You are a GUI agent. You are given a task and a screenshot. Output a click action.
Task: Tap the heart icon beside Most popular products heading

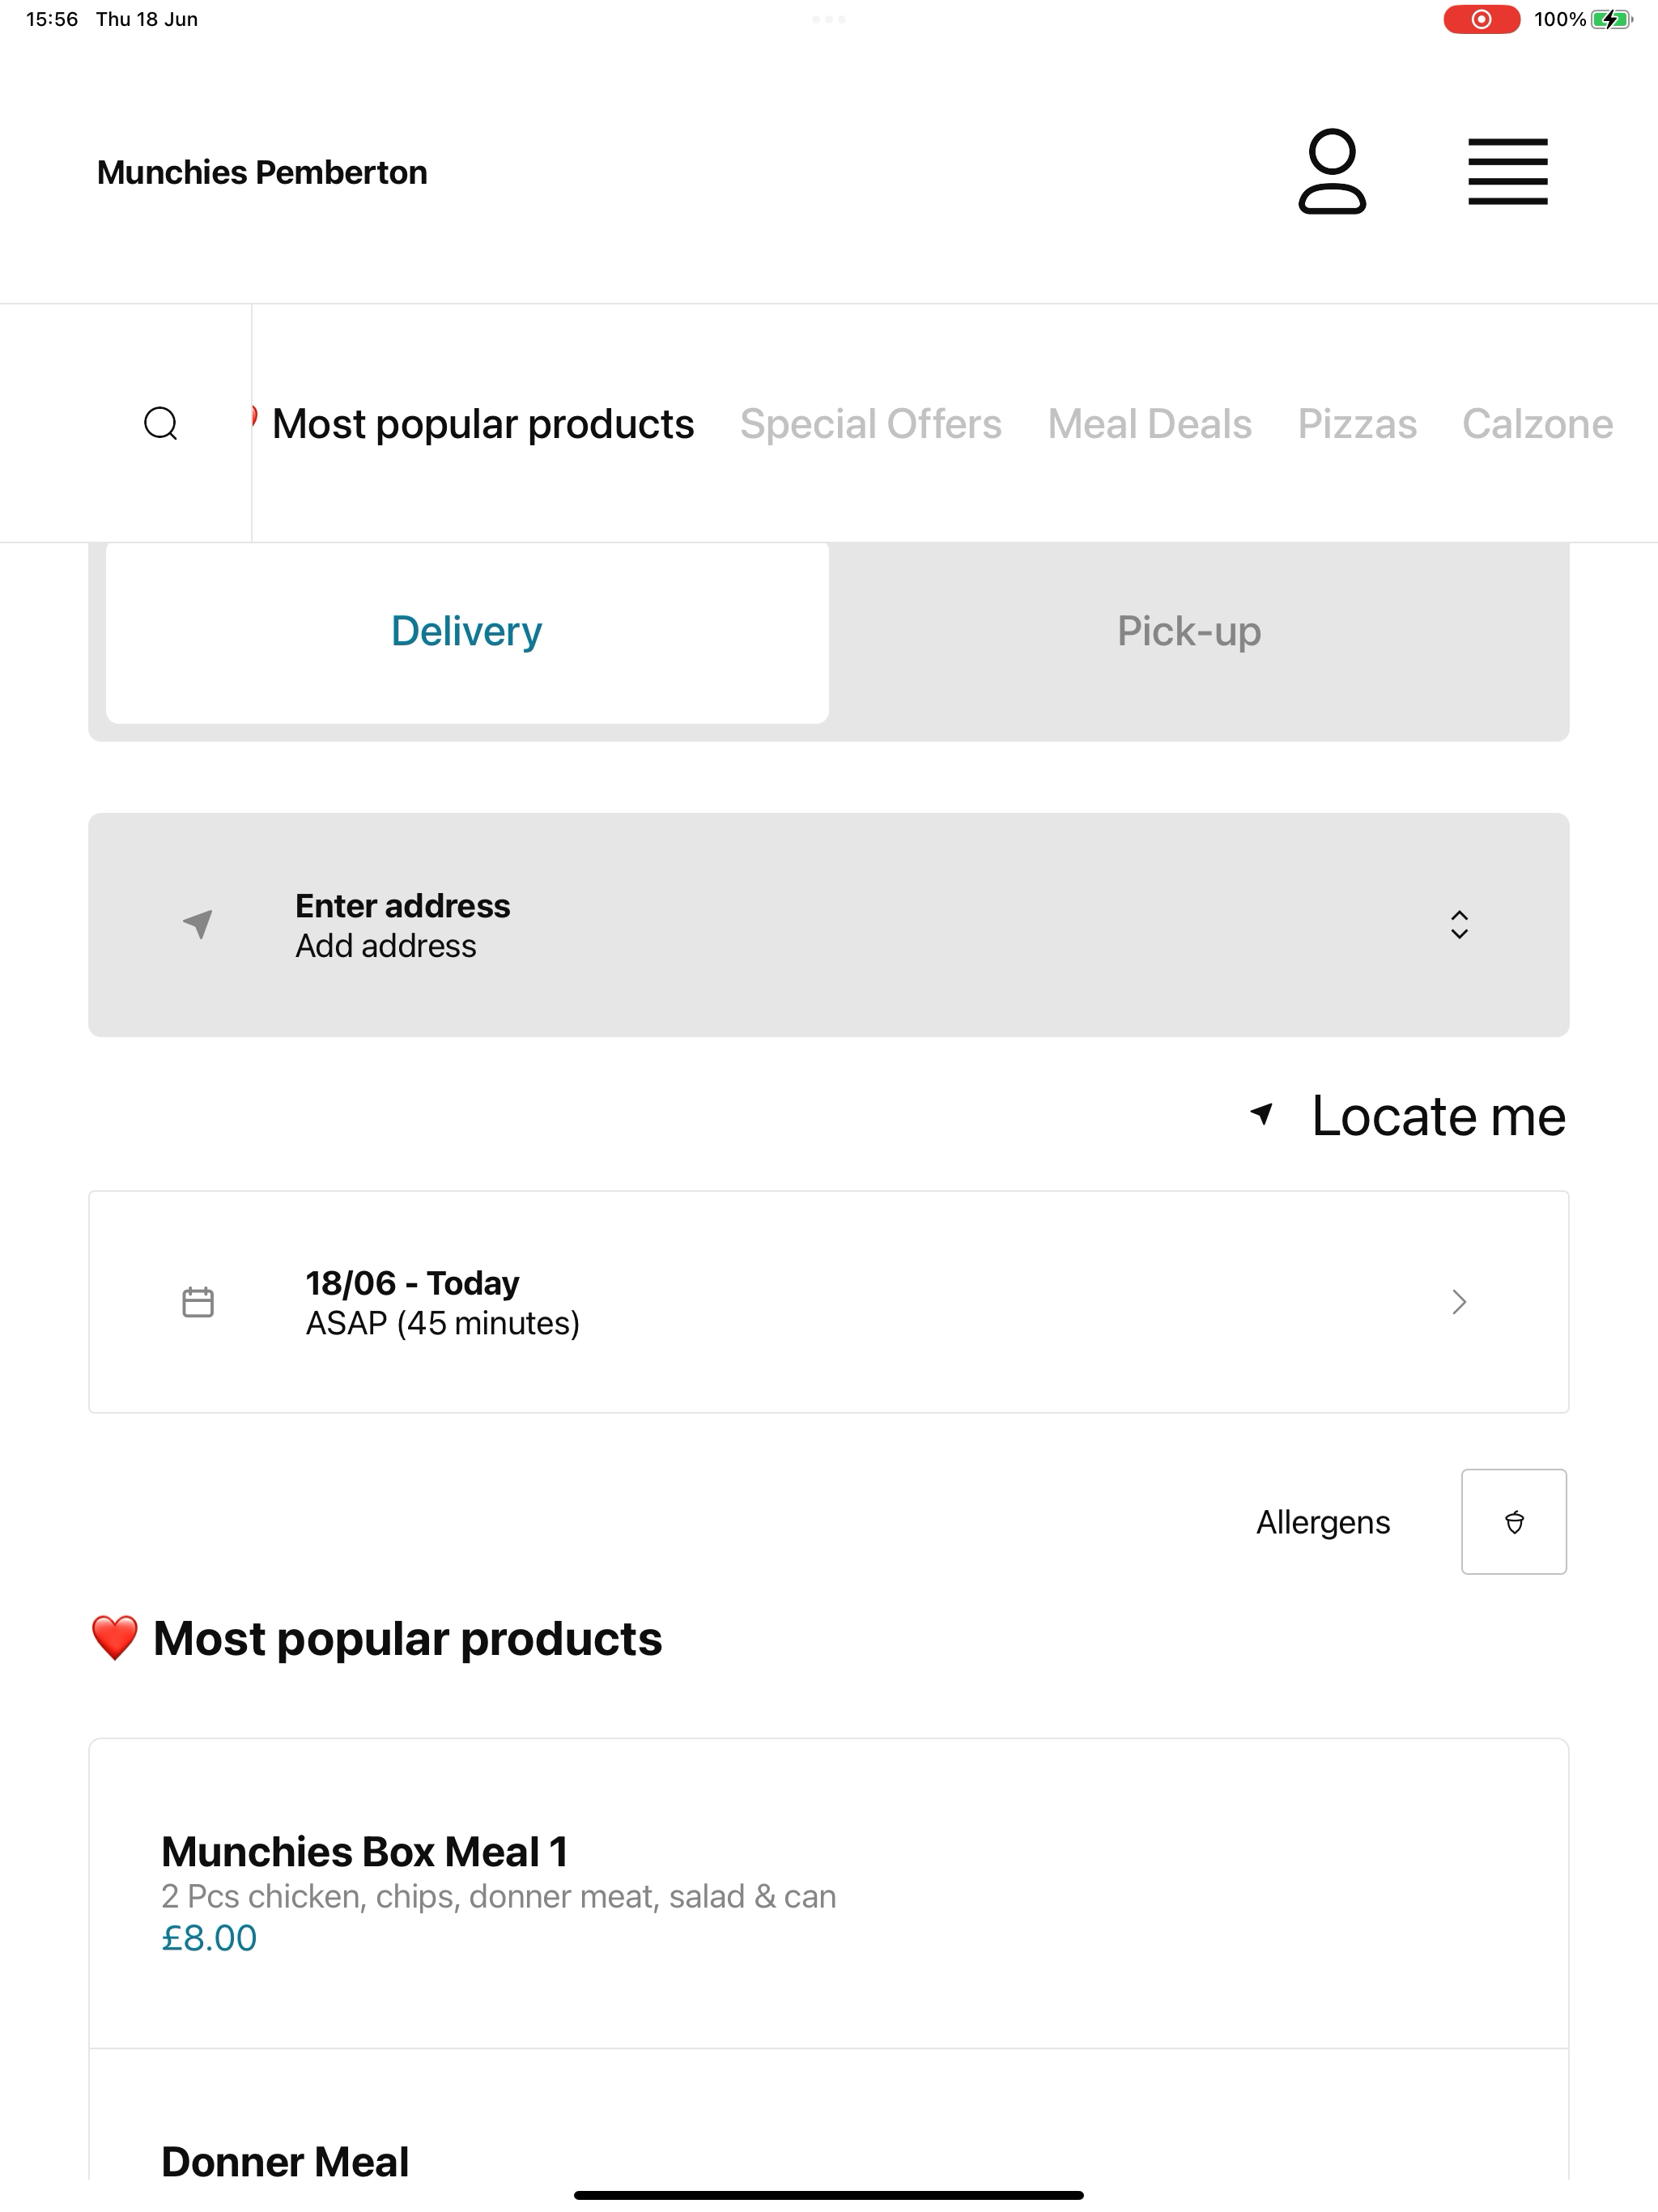114,1638
